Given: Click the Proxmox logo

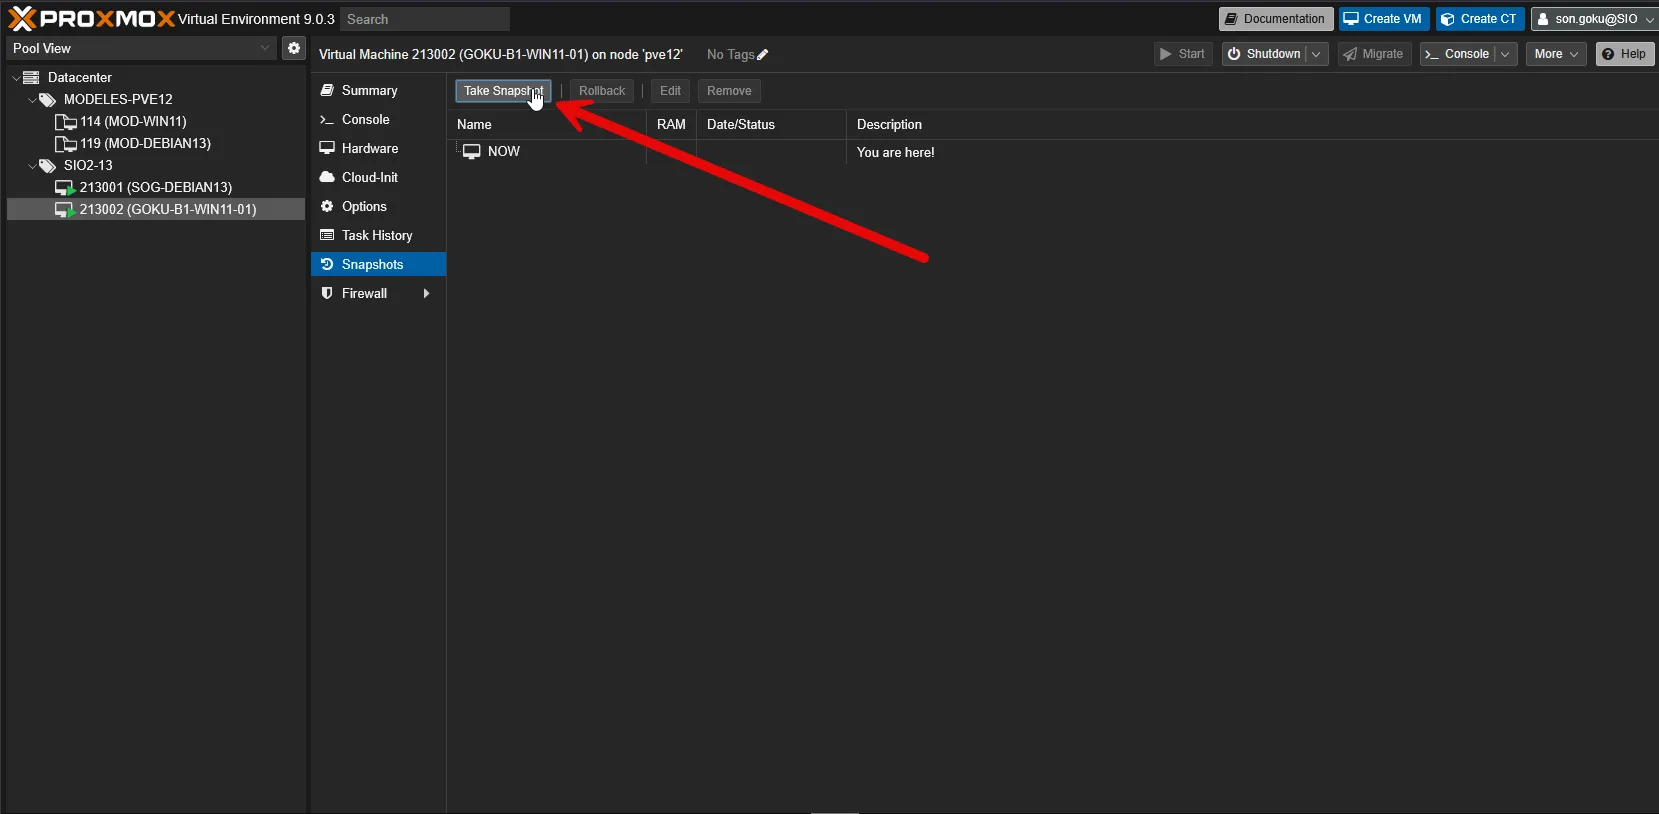Looking at the screenshot, I should coord(91,19).
